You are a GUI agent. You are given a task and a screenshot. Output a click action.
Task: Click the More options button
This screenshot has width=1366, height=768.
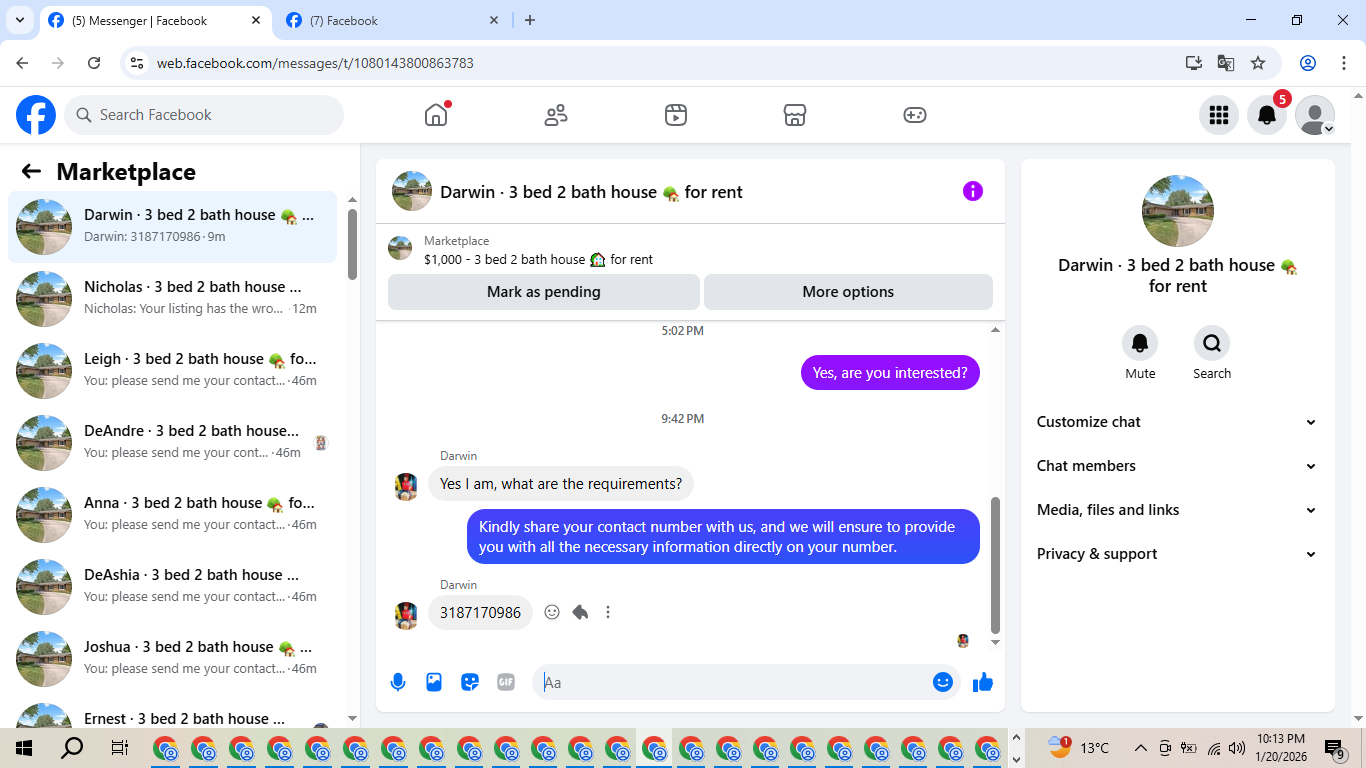848,292
